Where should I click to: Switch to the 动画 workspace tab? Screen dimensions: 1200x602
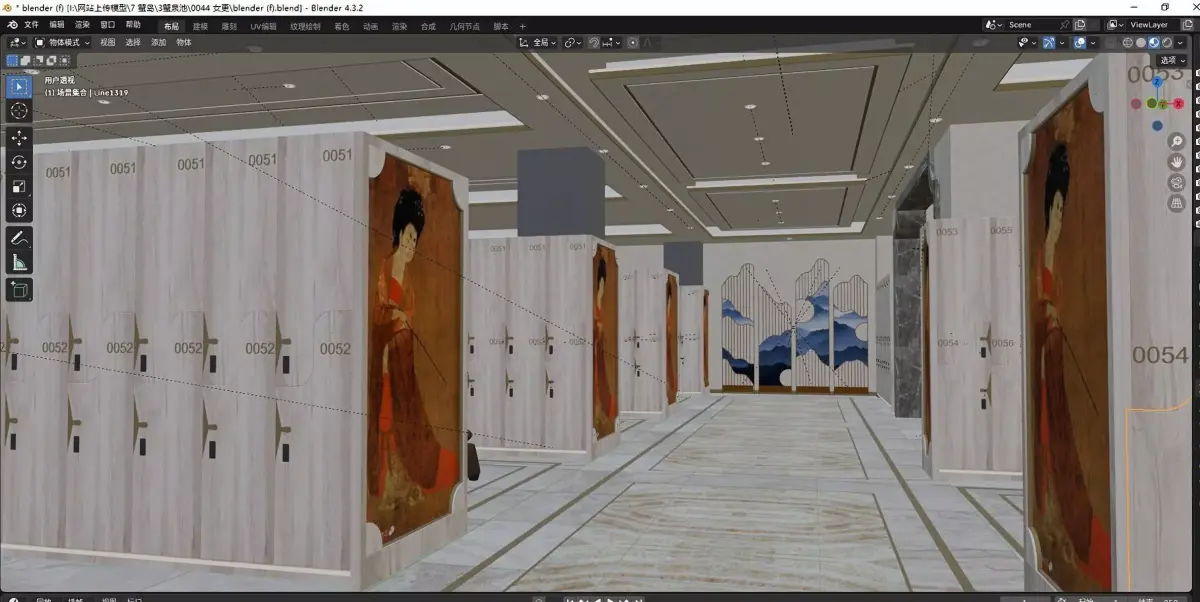tap(371, 26)
